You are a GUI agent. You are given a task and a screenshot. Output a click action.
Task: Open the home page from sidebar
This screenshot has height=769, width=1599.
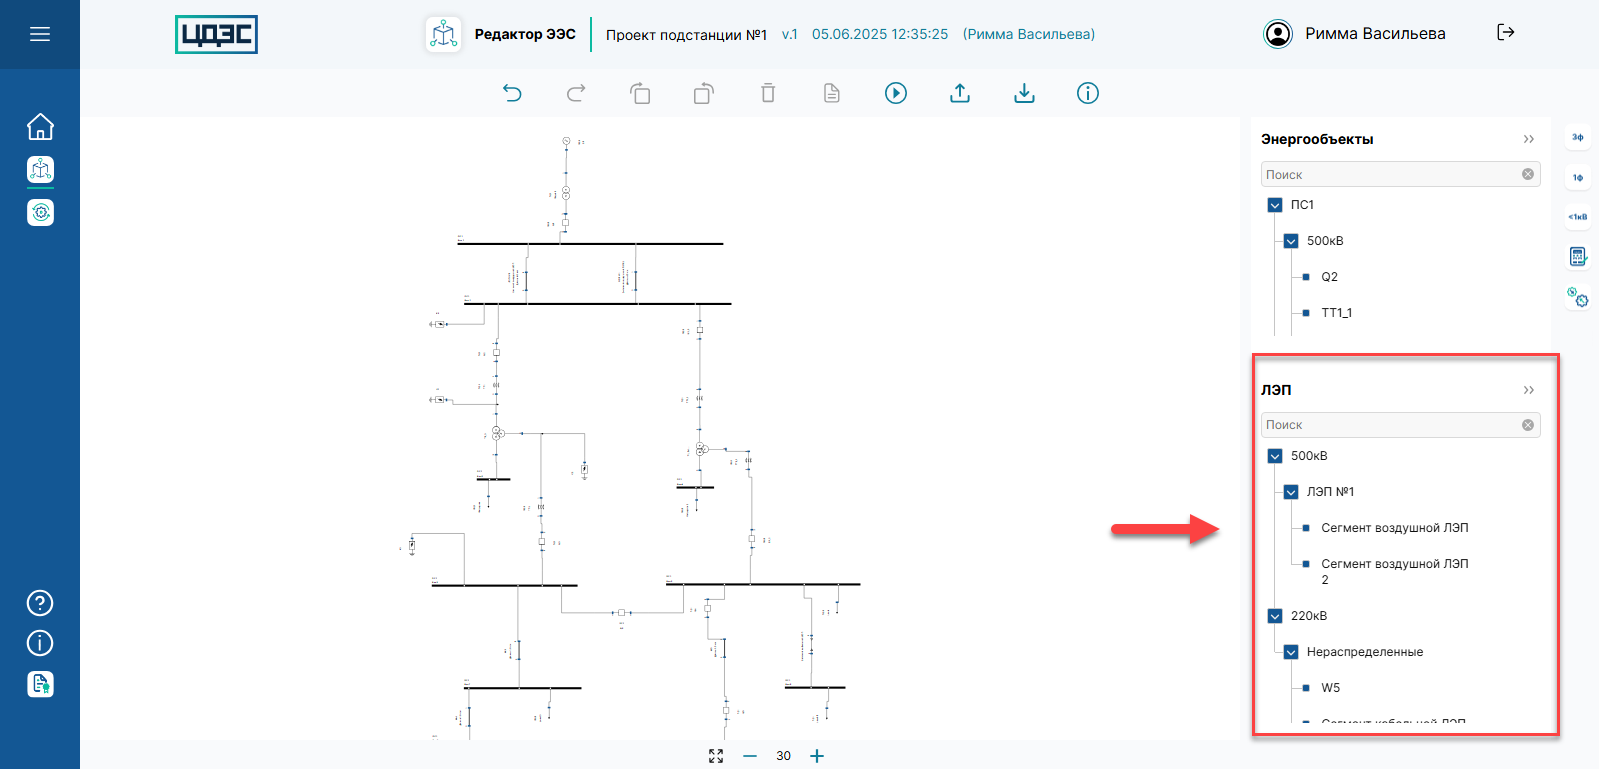tap(40, 127)
